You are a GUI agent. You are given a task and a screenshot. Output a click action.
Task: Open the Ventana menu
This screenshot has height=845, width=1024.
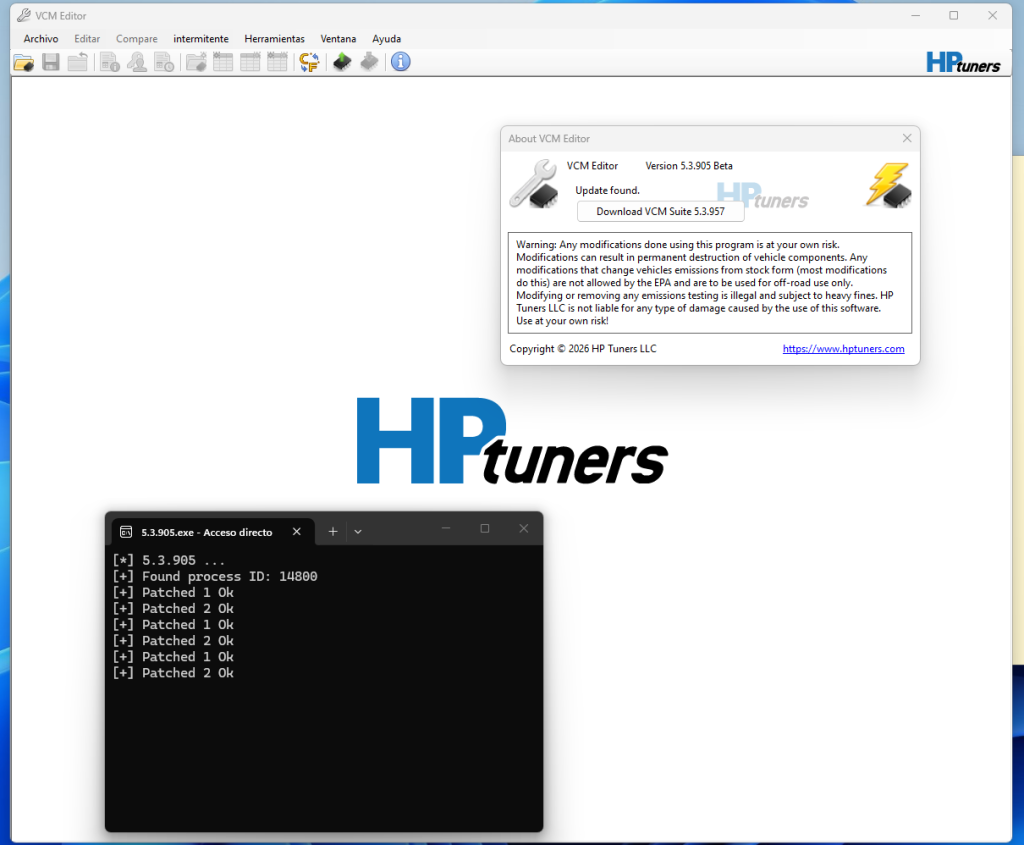tap(338, 39)
